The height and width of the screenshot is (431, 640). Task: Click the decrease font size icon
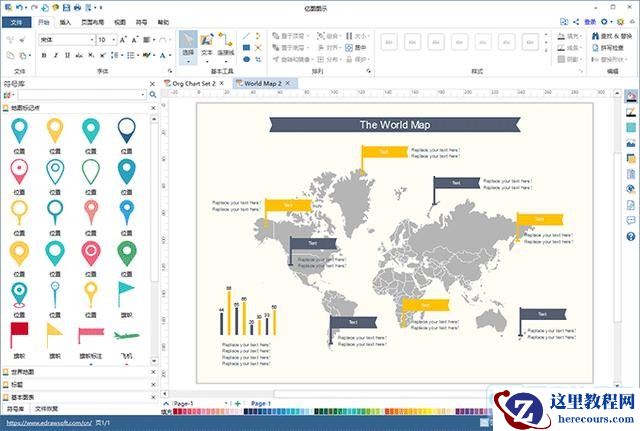point(135,40)
